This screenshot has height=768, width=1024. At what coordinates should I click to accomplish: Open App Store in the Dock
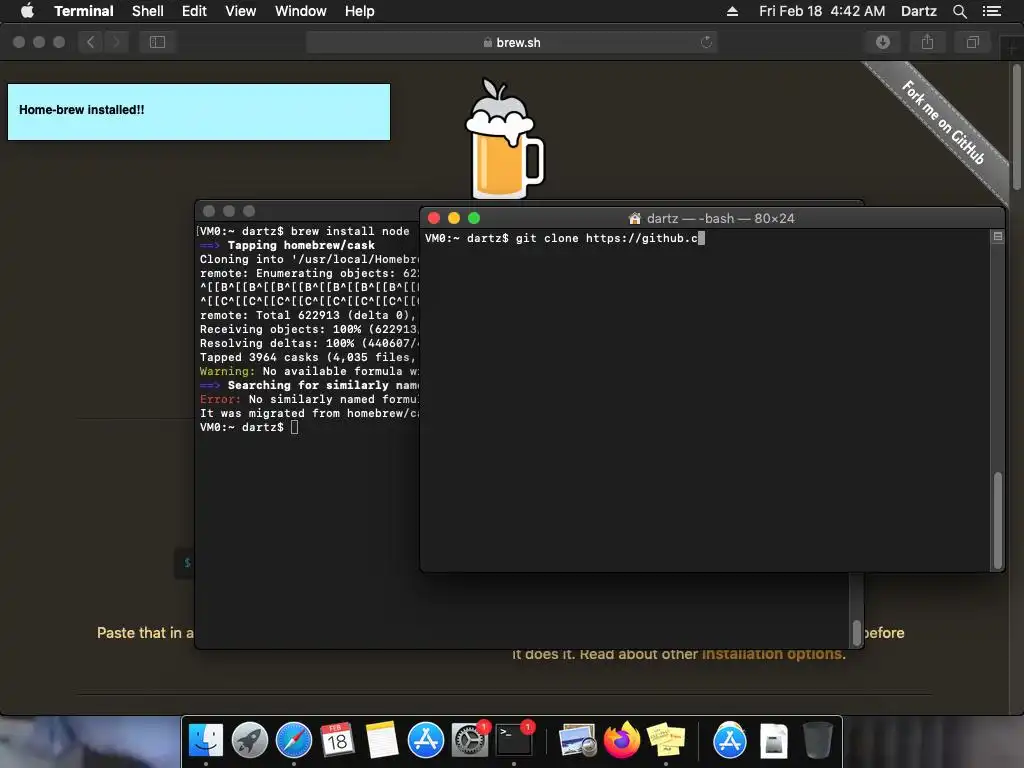426,740
